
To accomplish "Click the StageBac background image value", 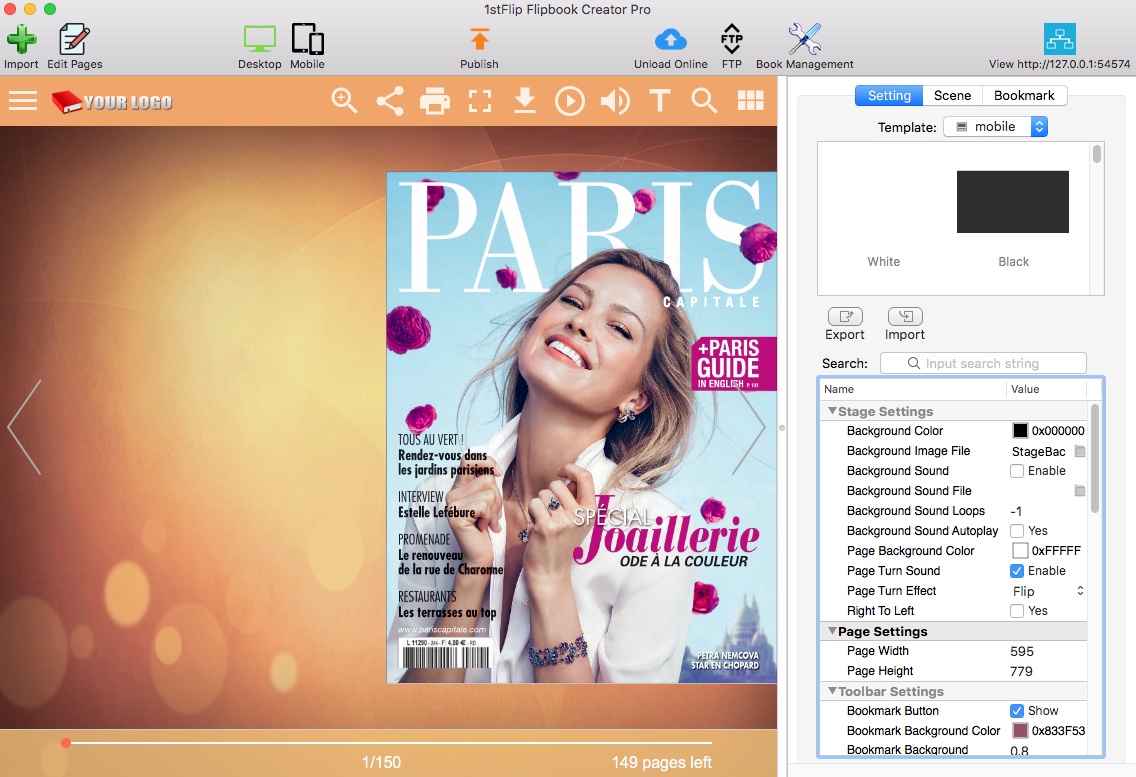I will tap(1039, 452).
